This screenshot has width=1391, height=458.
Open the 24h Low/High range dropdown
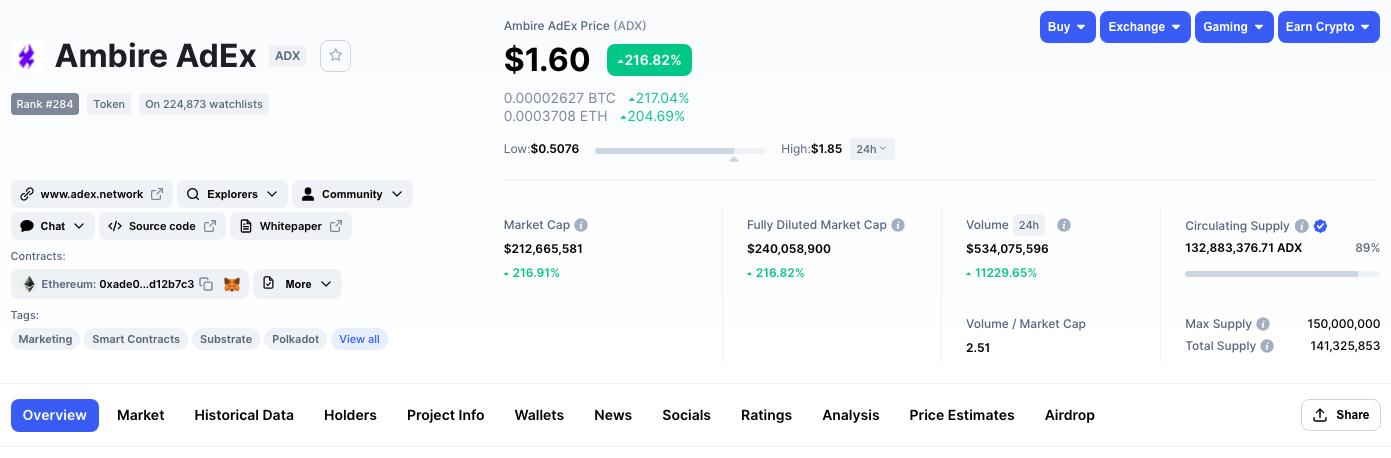(872, 149)
